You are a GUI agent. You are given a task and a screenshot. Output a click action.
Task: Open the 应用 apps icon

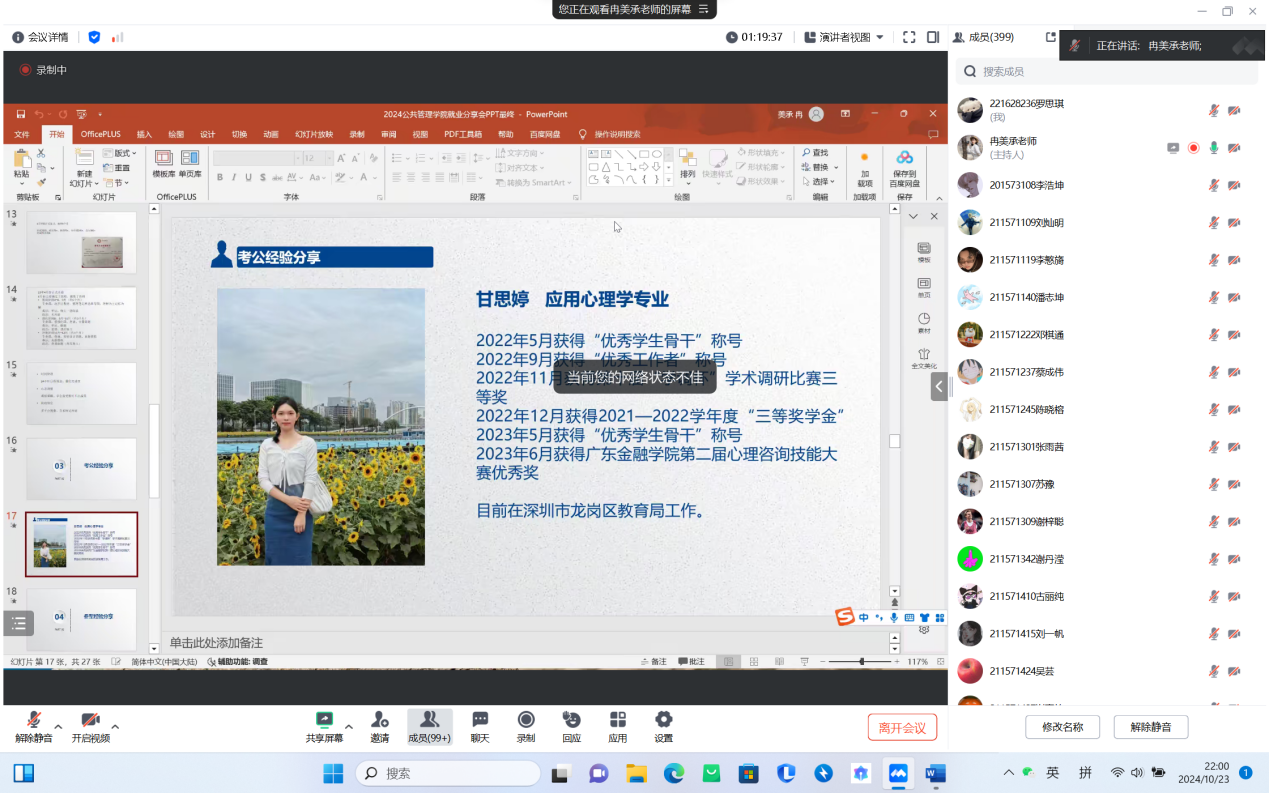(617, 726)
